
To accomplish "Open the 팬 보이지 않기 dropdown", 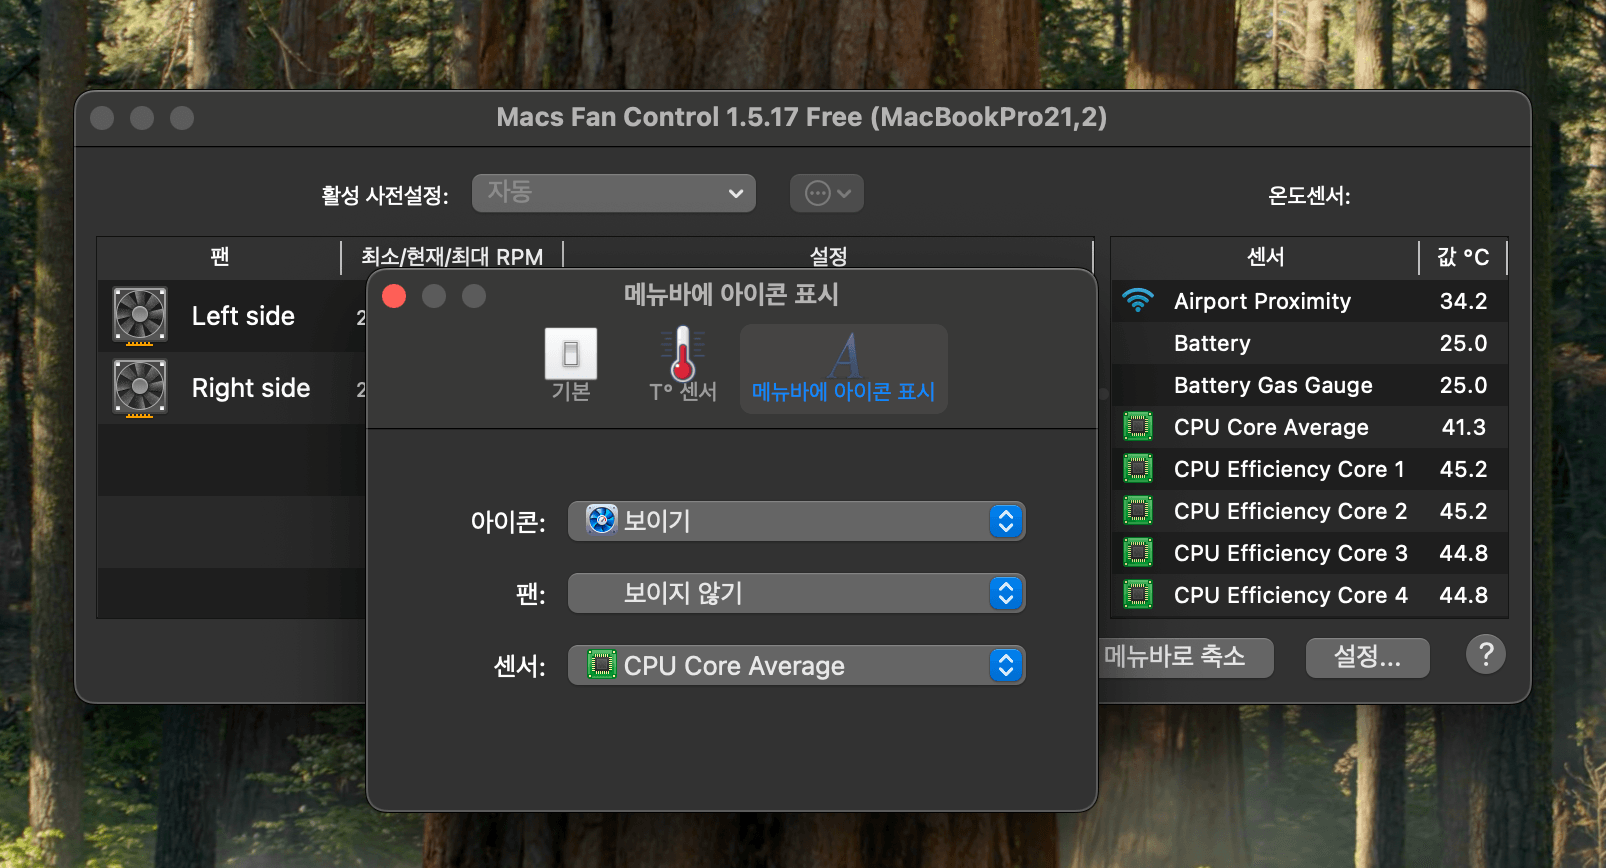I will point(797,593).
